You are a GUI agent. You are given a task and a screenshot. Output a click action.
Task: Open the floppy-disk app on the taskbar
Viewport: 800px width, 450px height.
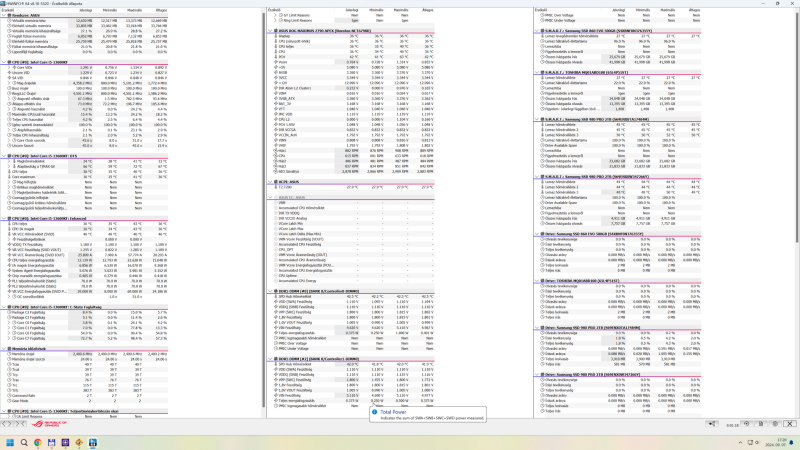click(52, 442)
